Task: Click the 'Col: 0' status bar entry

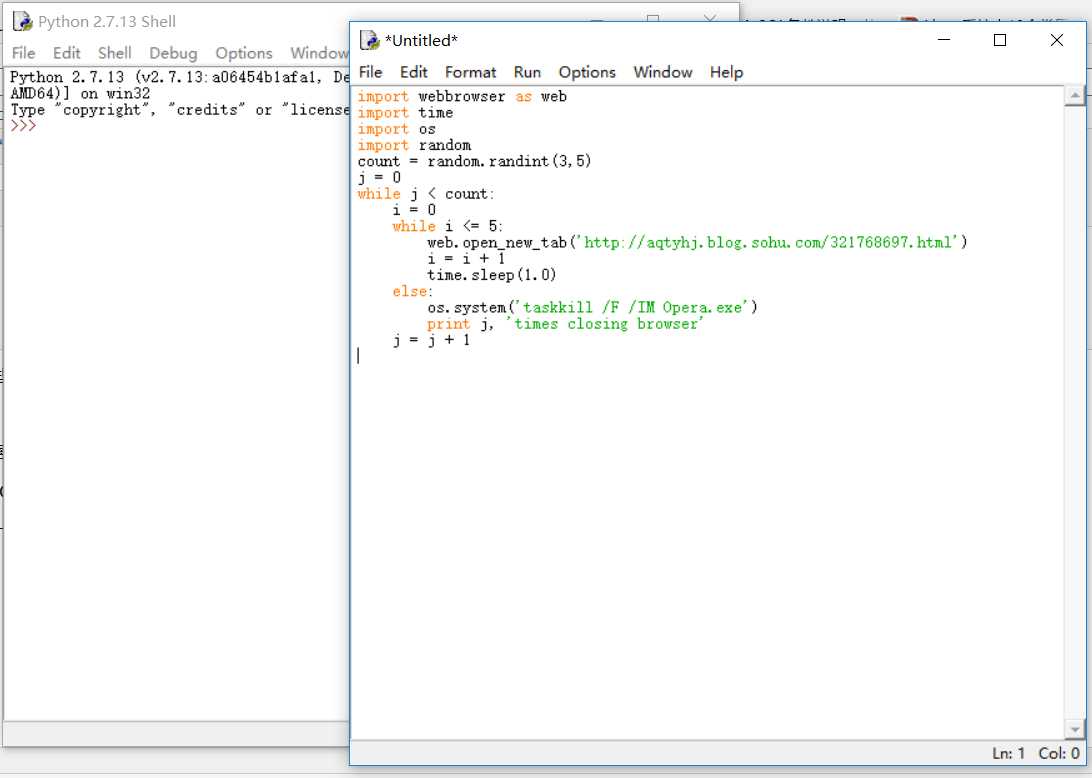Action: tap(1059, 754)
